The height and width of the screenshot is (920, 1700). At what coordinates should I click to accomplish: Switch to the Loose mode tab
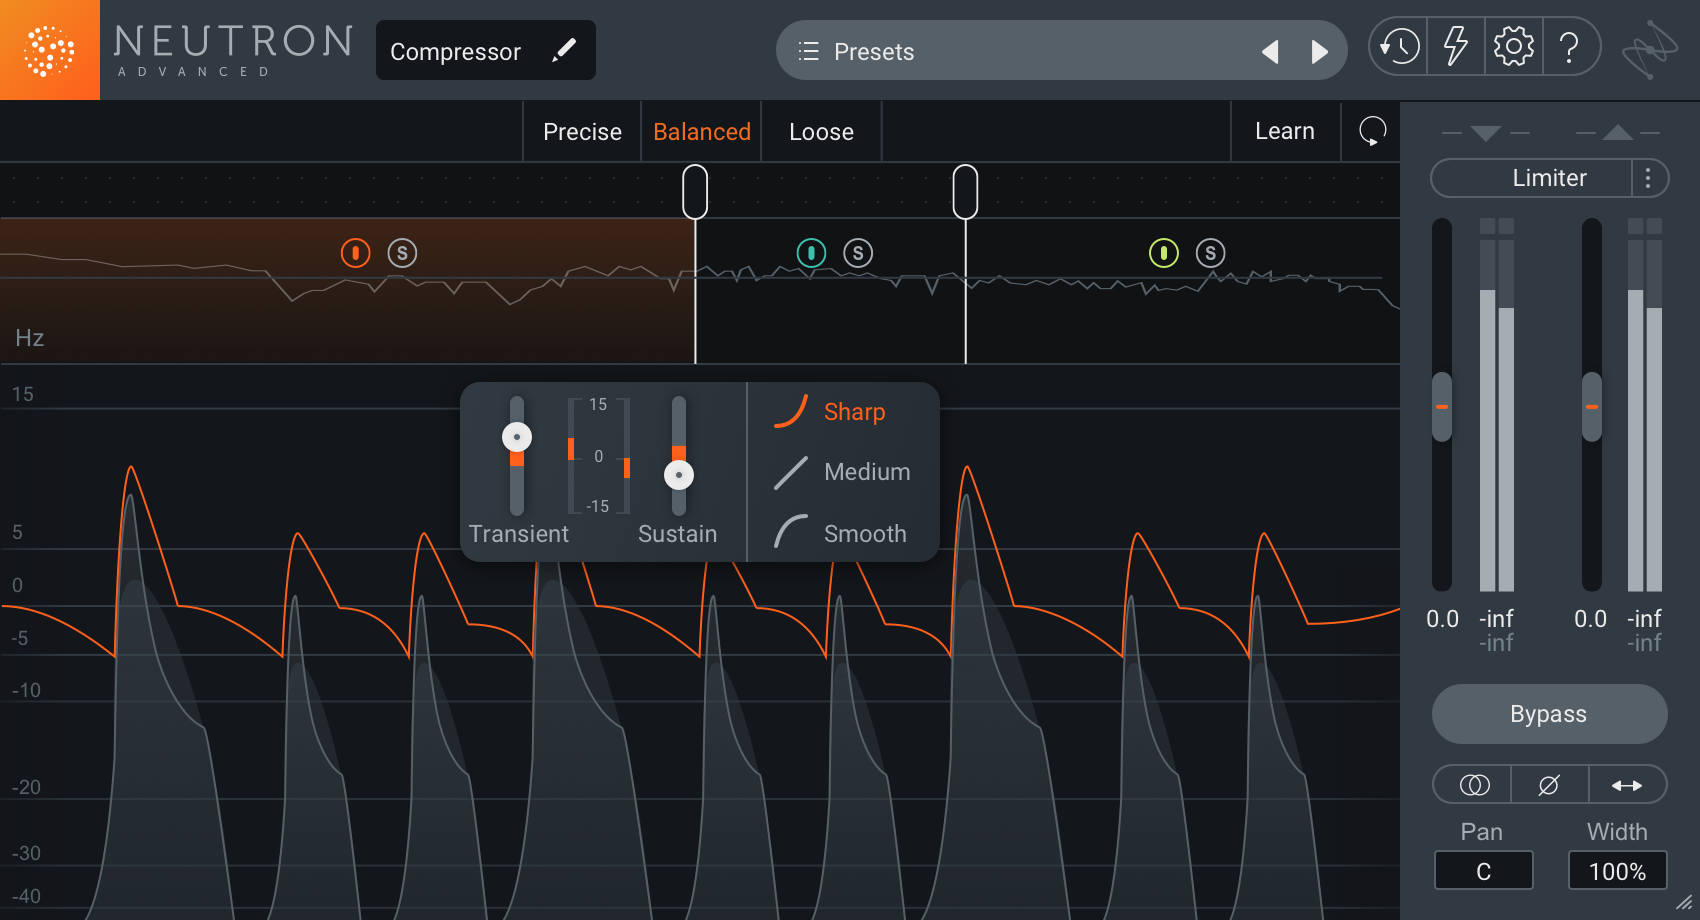click(821, 132)
